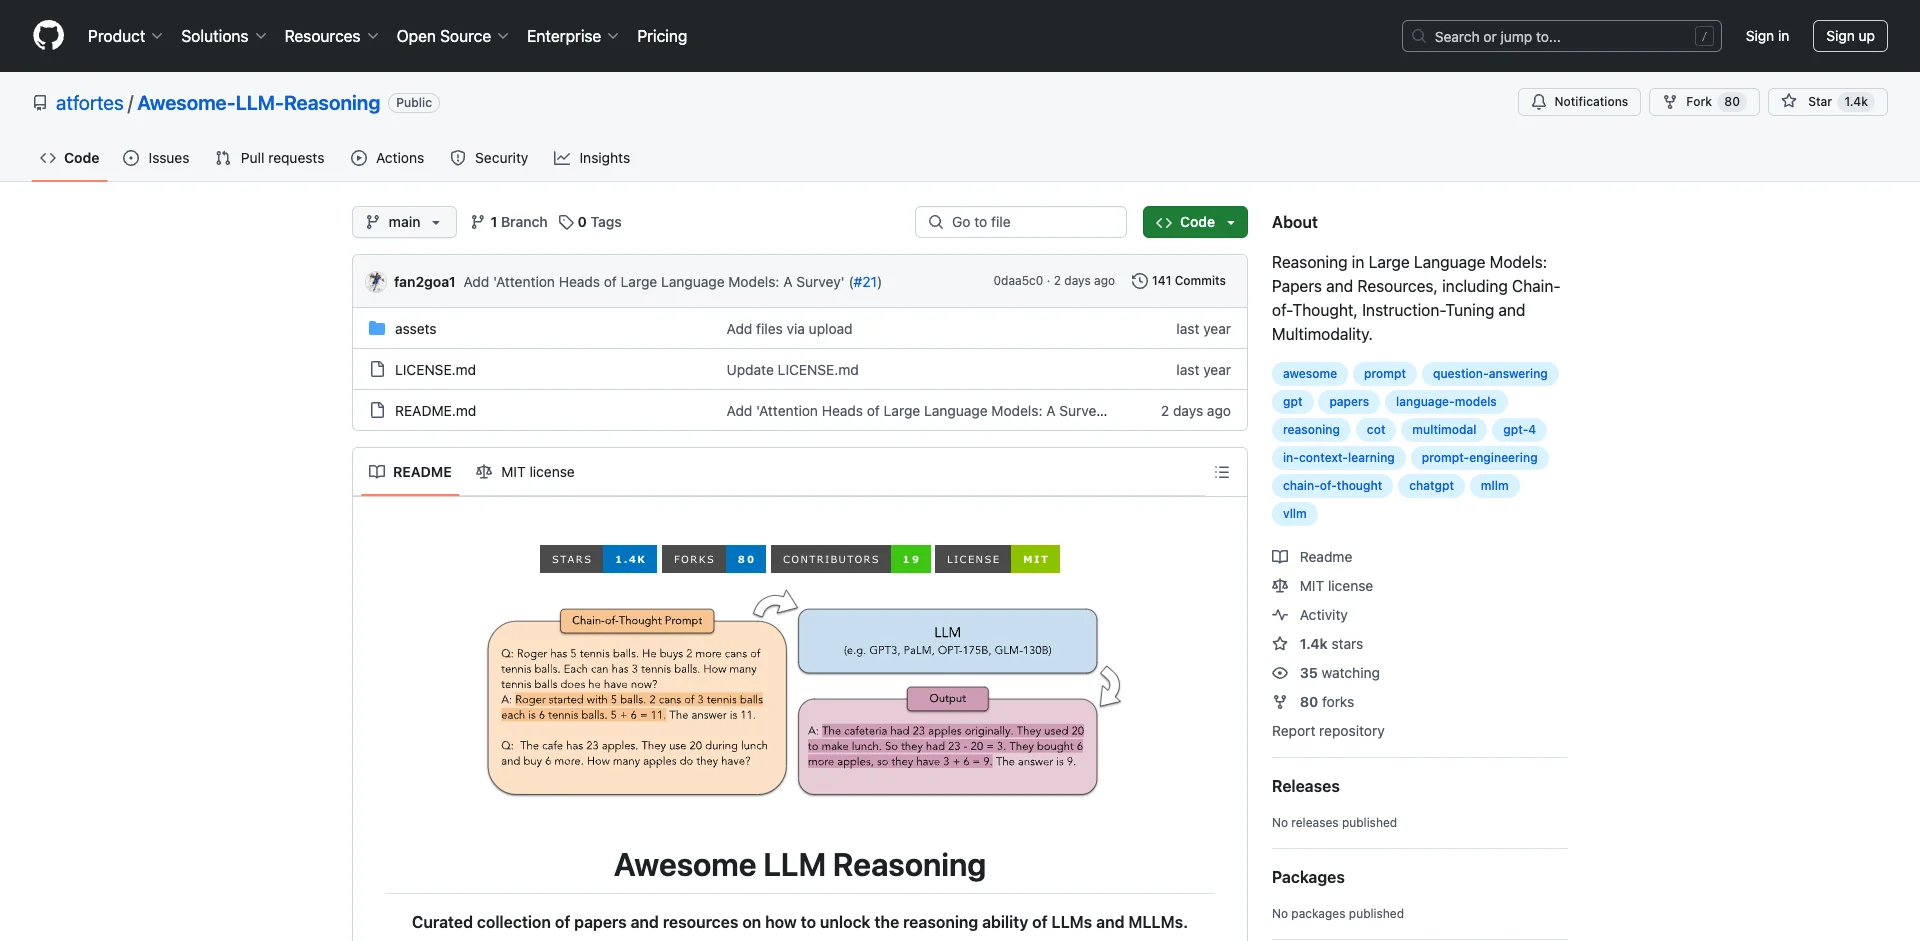Screen dimensions: 1920x941
Task: Click the Notifications bell button
Action: [x=1579, y=102]
